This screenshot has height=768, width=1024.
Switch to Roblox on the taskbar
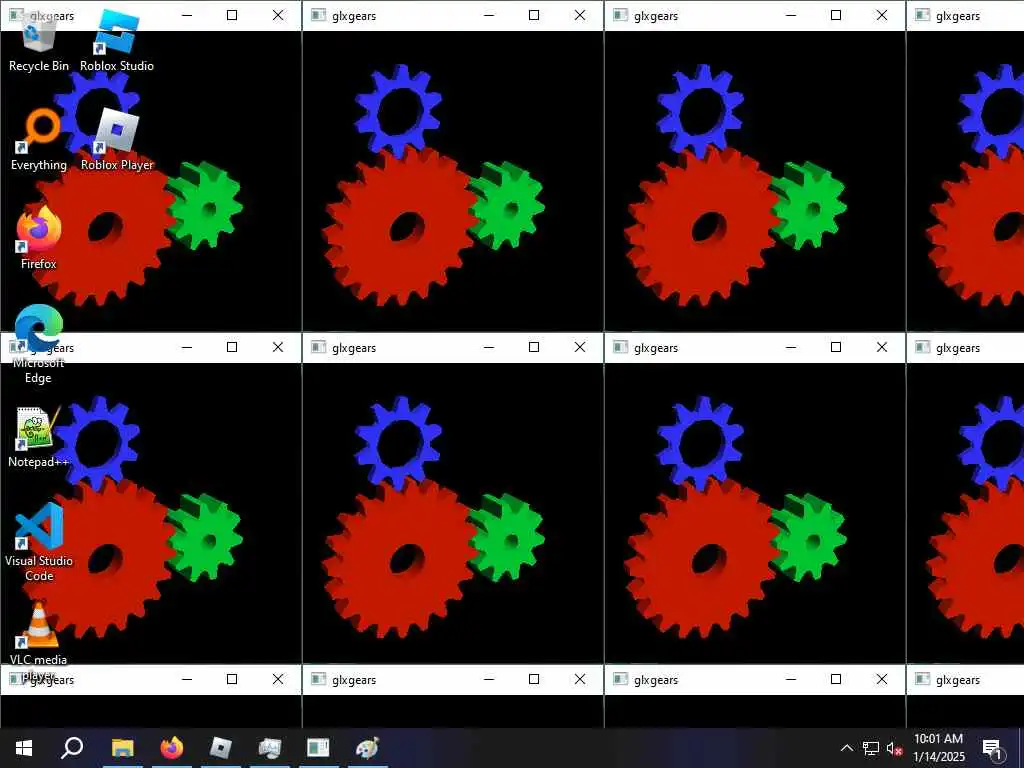pos(221,748)
